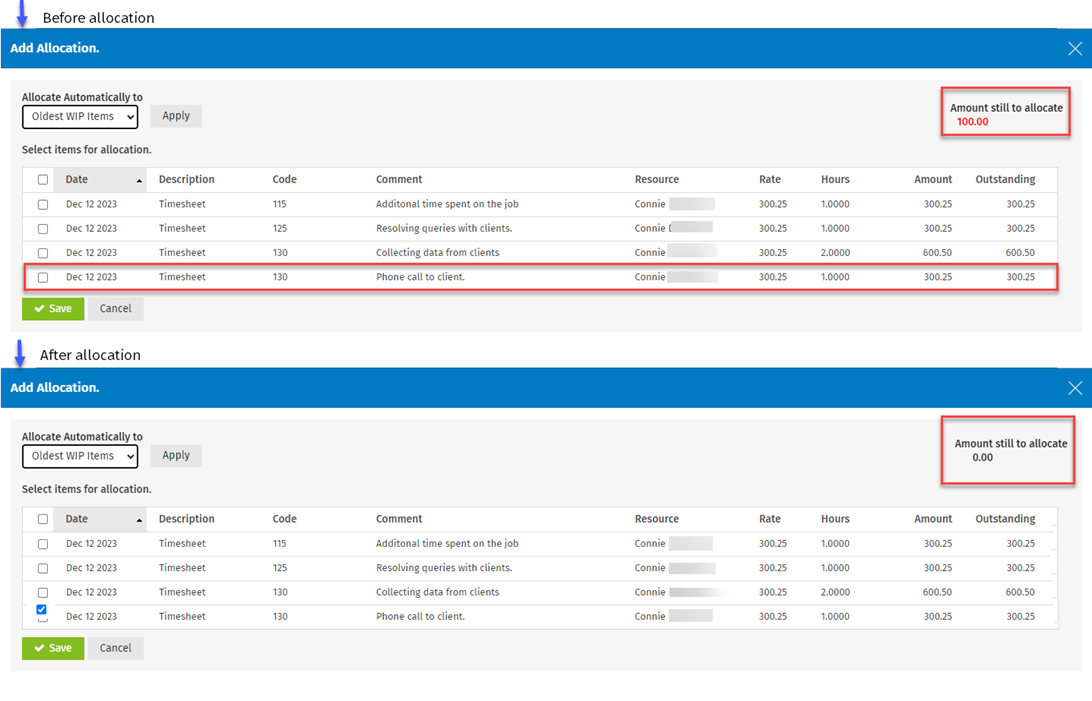Click Resource column header in Before allocation table

657,180
